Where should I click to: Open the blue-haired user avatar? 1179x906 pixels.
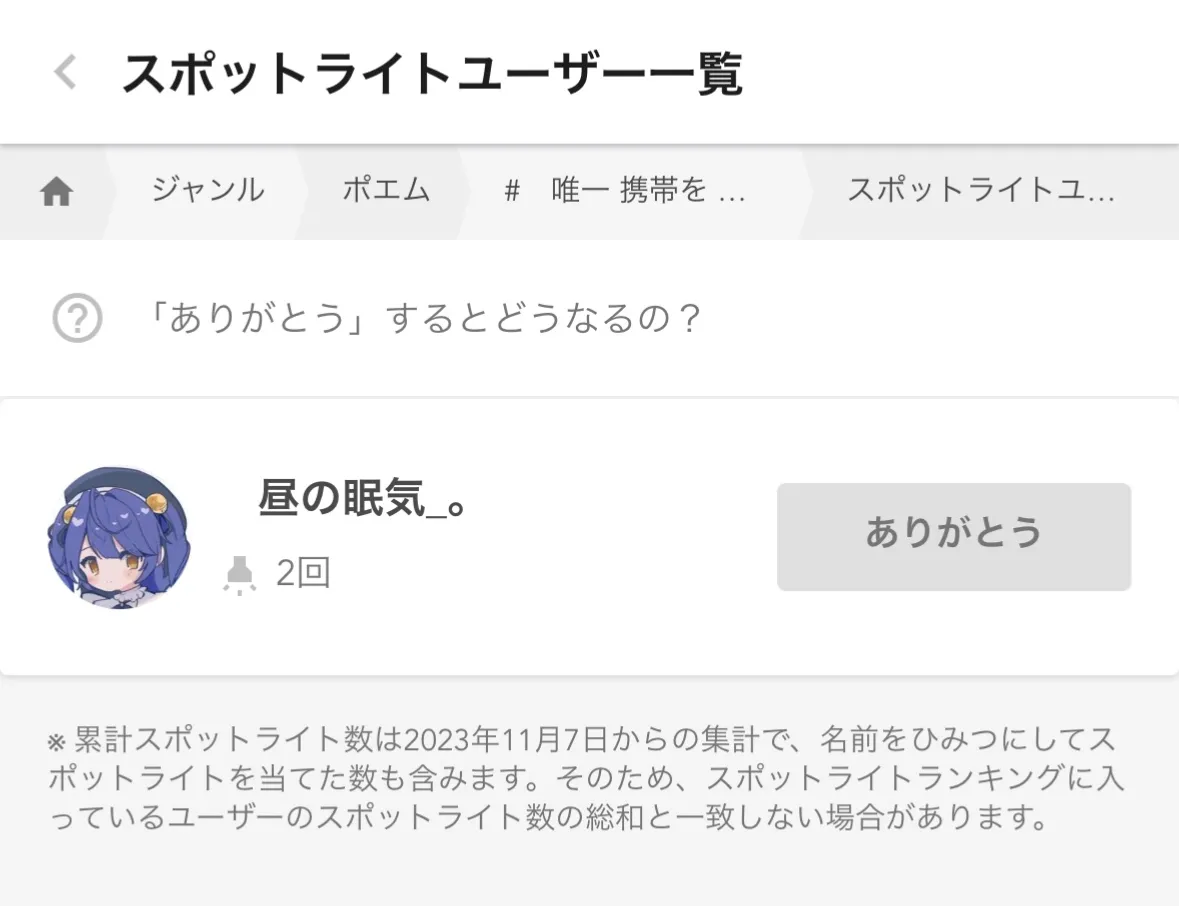pos(119,537)
